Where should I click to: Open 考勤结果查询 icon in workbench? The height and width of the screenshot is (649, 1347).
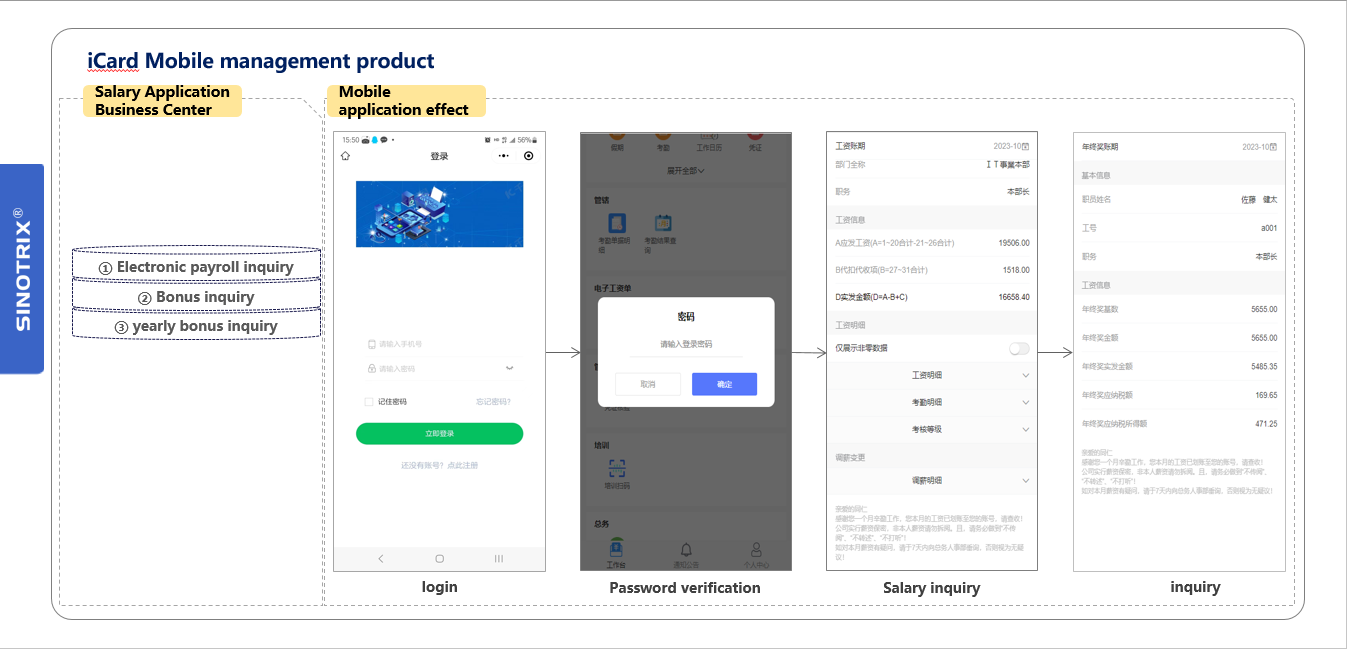662,224
